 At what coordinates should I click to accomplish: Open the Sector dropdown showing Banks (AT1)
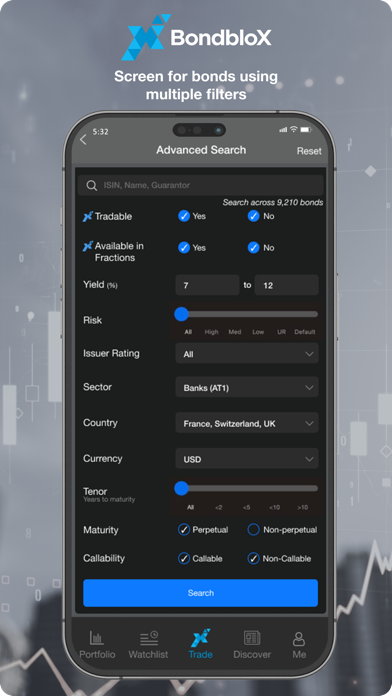(247, 388)
